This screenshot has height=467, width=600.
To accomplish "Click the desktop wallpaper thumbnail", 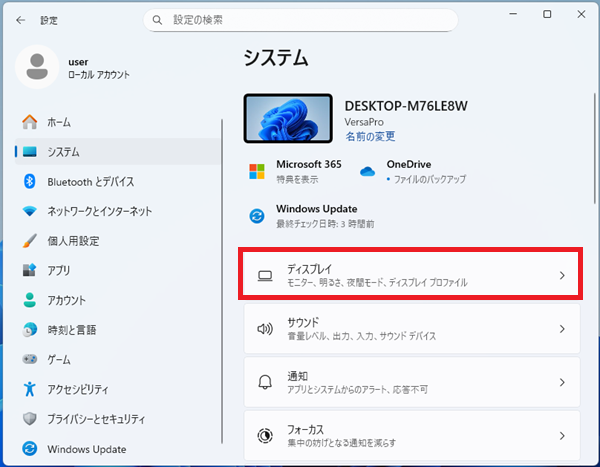I will click(x=288, y=118).
